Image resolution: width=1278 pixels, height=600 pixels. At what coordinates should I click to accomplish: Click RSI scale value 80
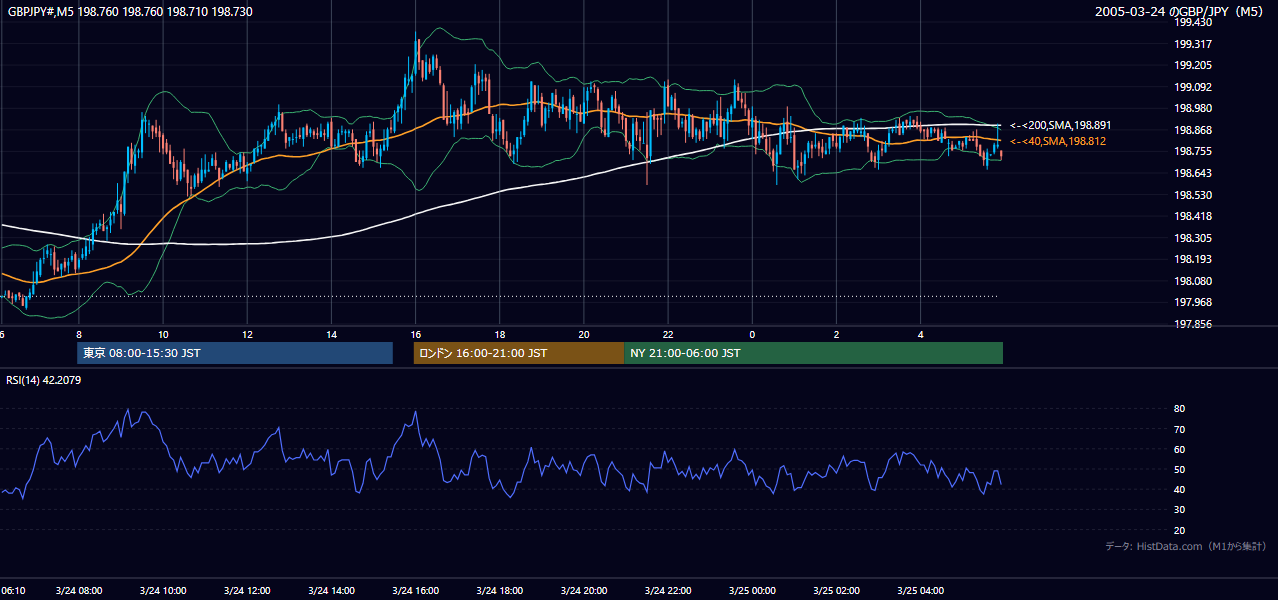click(1180, 409)
